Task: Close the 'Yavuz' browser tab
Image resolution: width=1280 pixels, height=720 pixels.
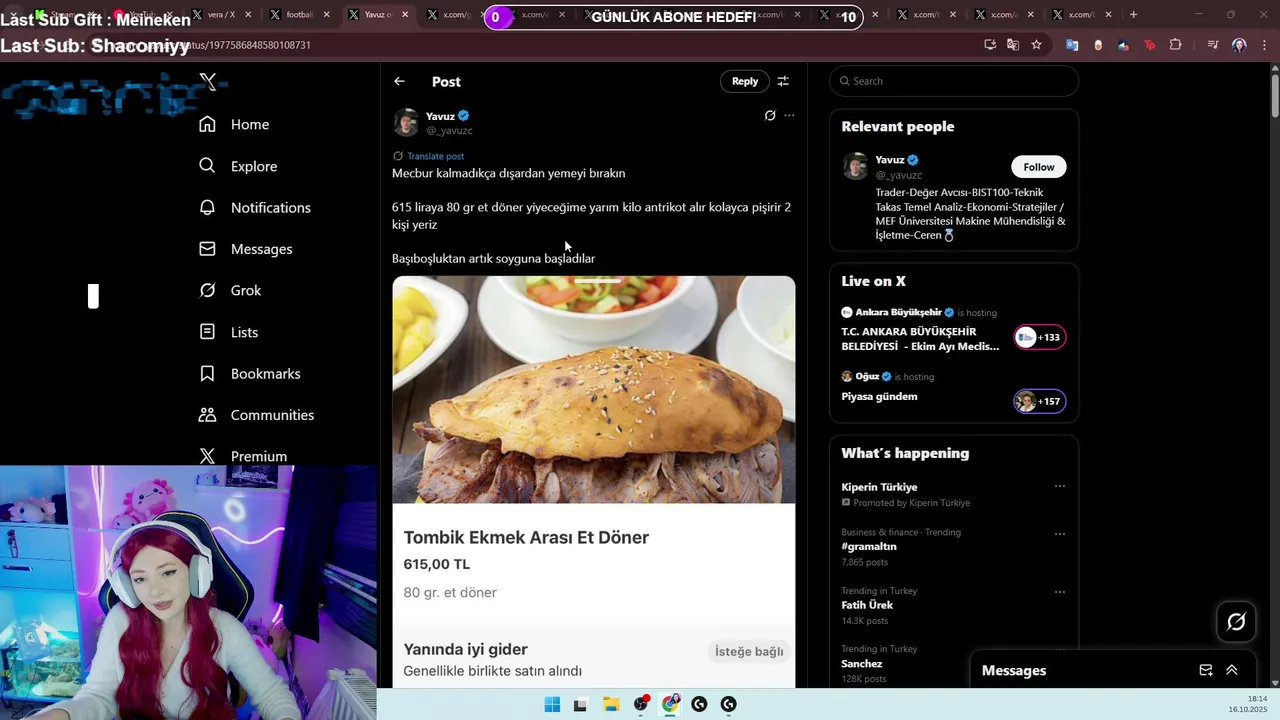Action: point(404,15)
